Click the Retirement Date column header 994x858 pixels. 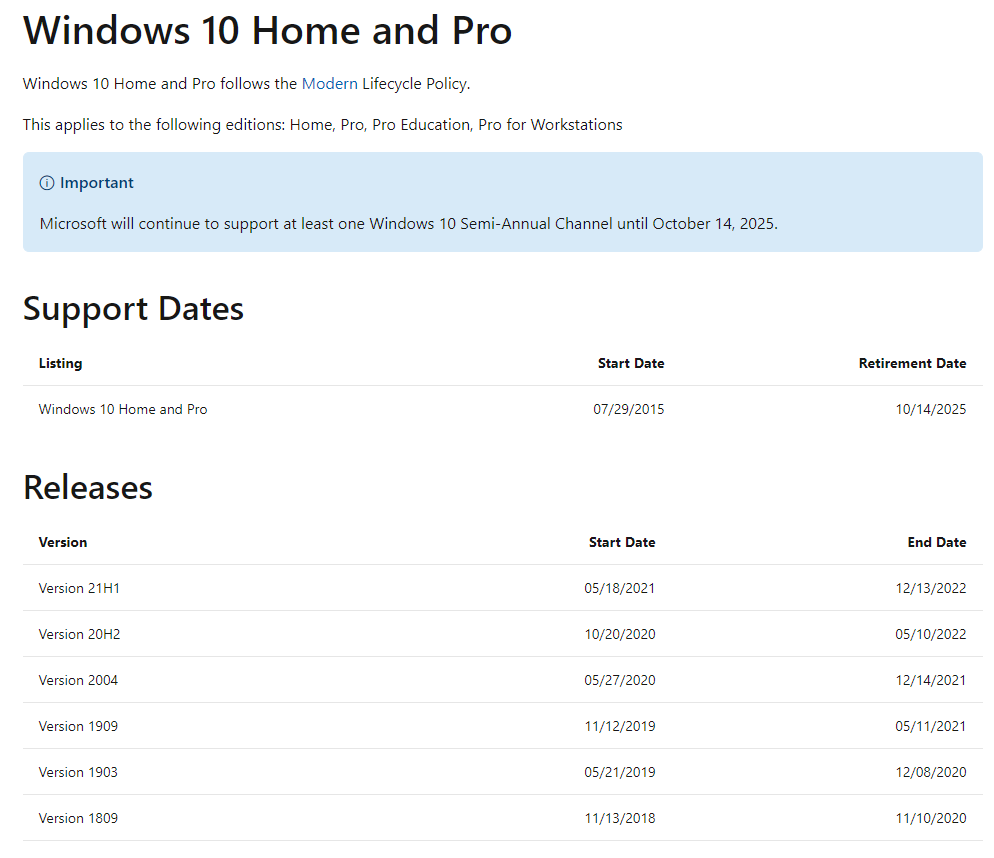coord(912,363)
